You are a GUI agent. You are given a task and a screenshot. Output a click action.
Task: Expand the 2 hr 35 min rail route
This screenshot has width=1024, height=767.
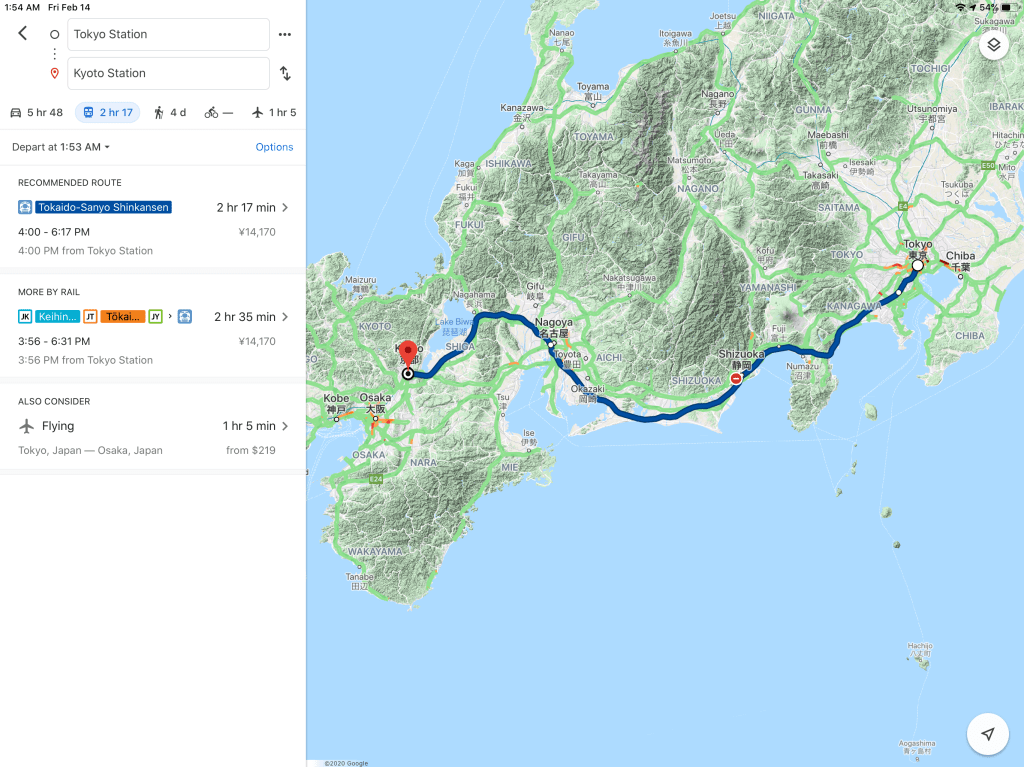[x=285, y=317]
